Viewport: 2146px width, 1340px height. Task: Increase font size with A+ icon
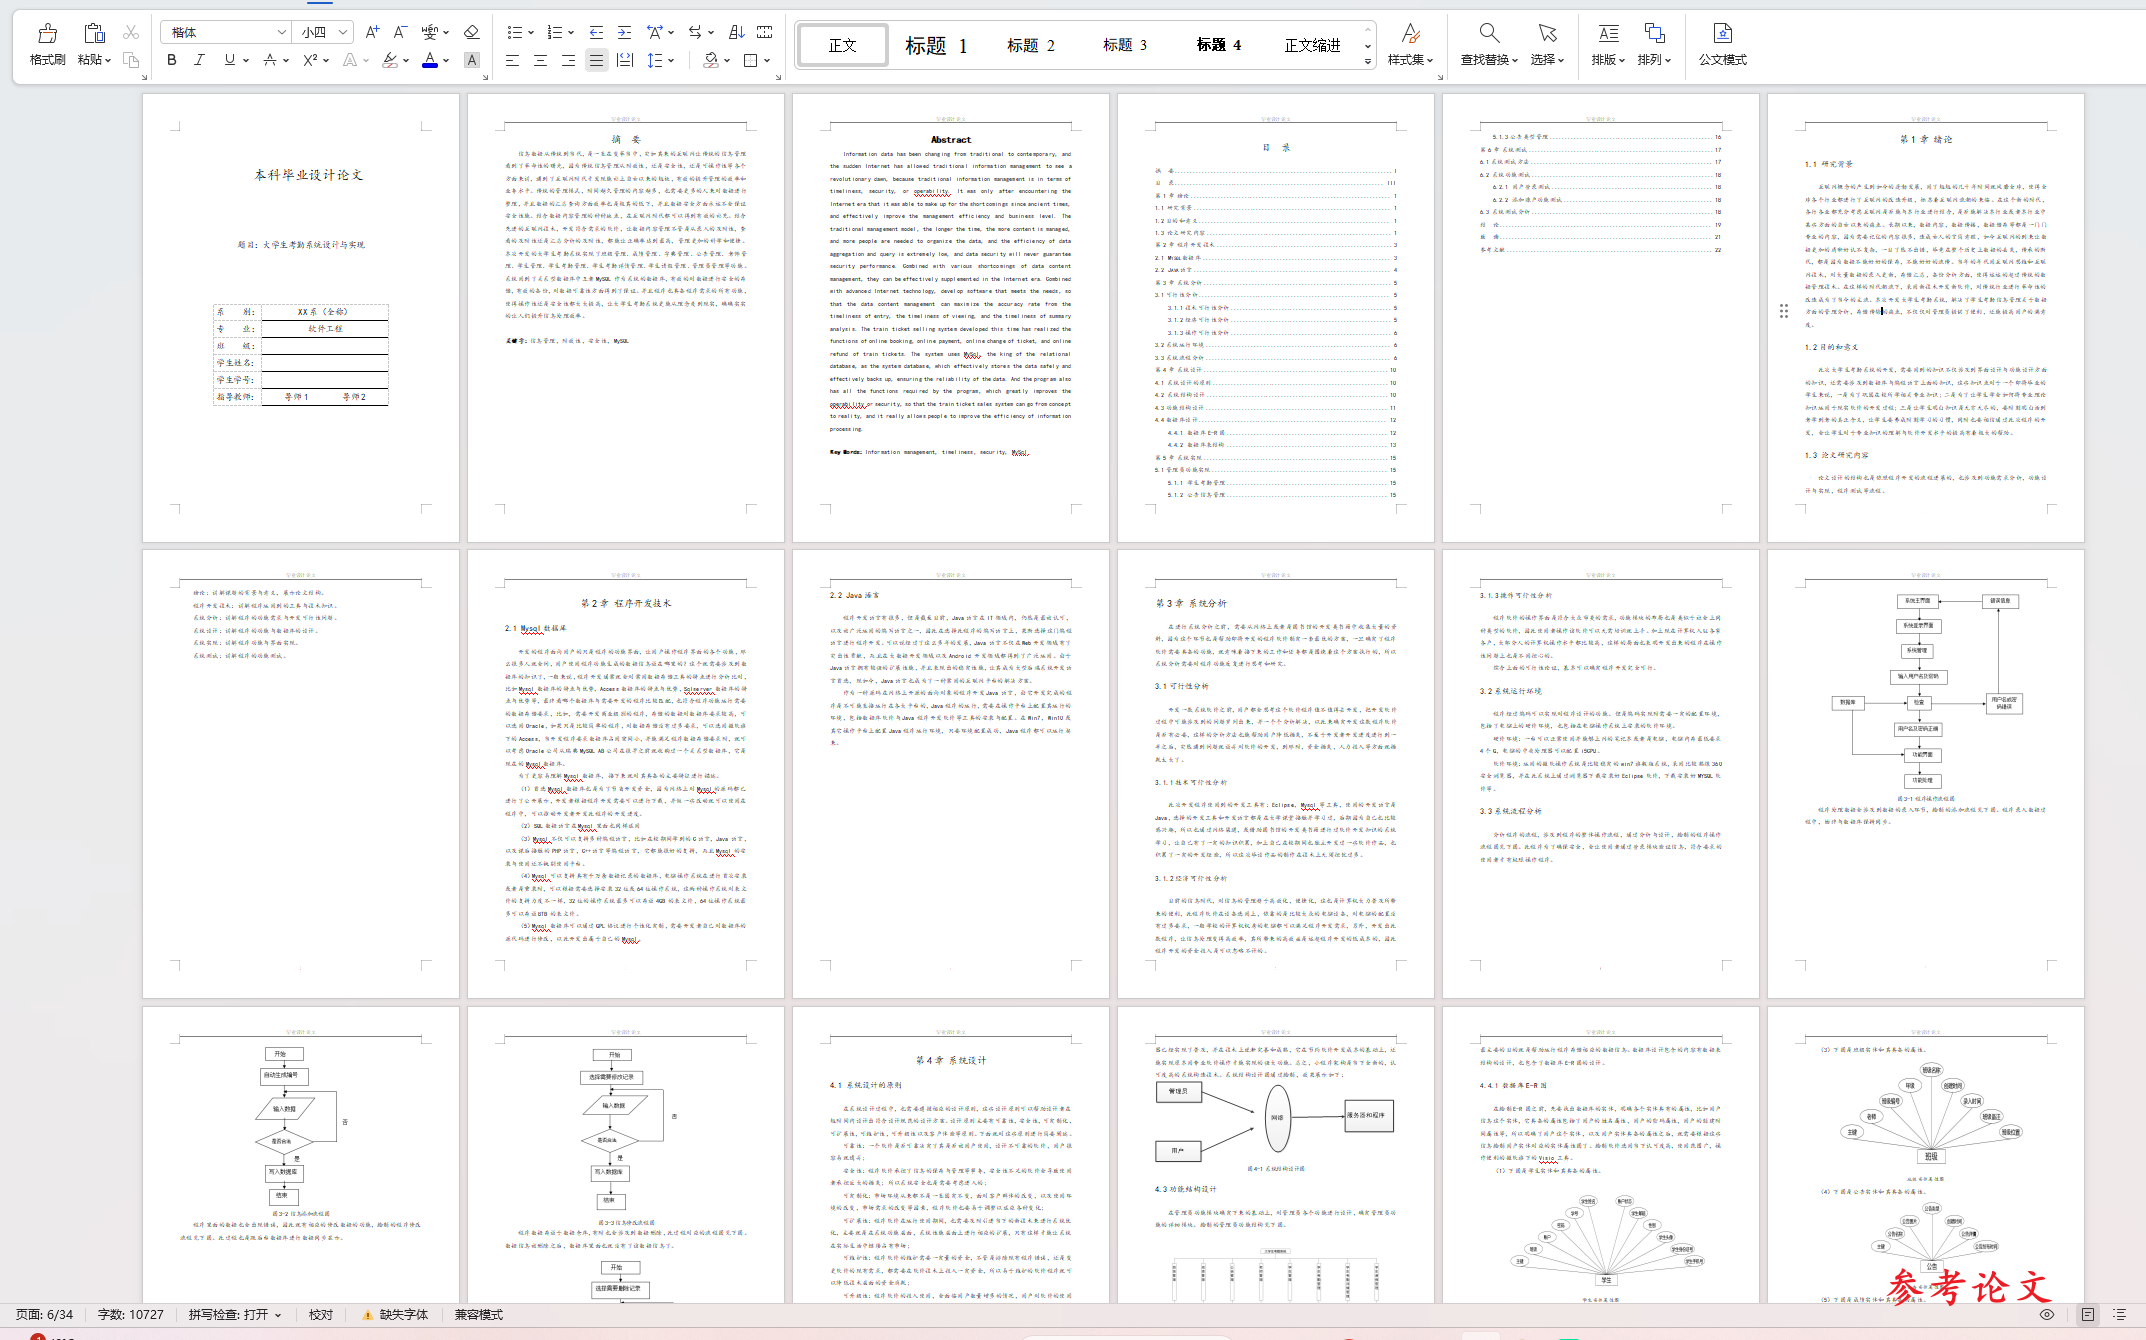tap(372, 32)
